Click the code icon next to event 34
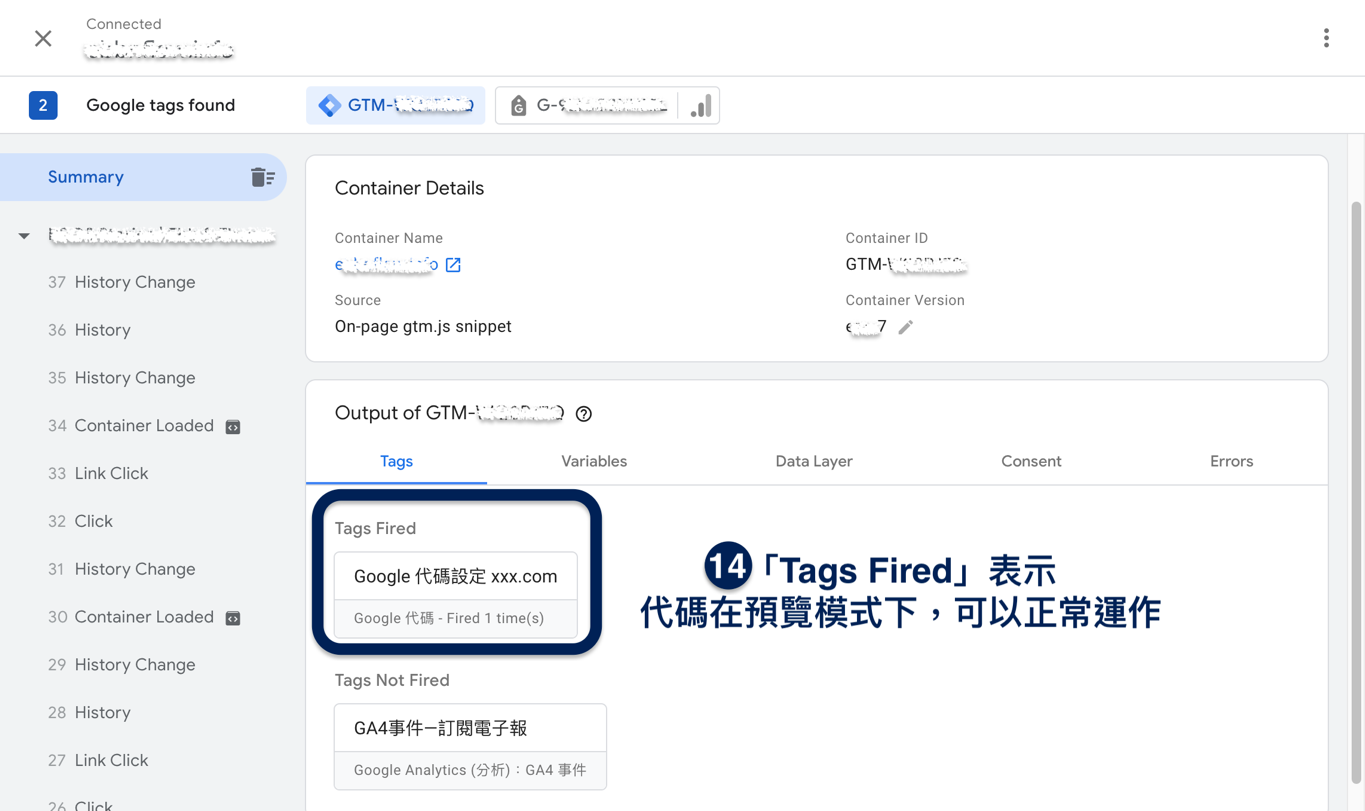 pyautogui.click(x=233, y=427)
